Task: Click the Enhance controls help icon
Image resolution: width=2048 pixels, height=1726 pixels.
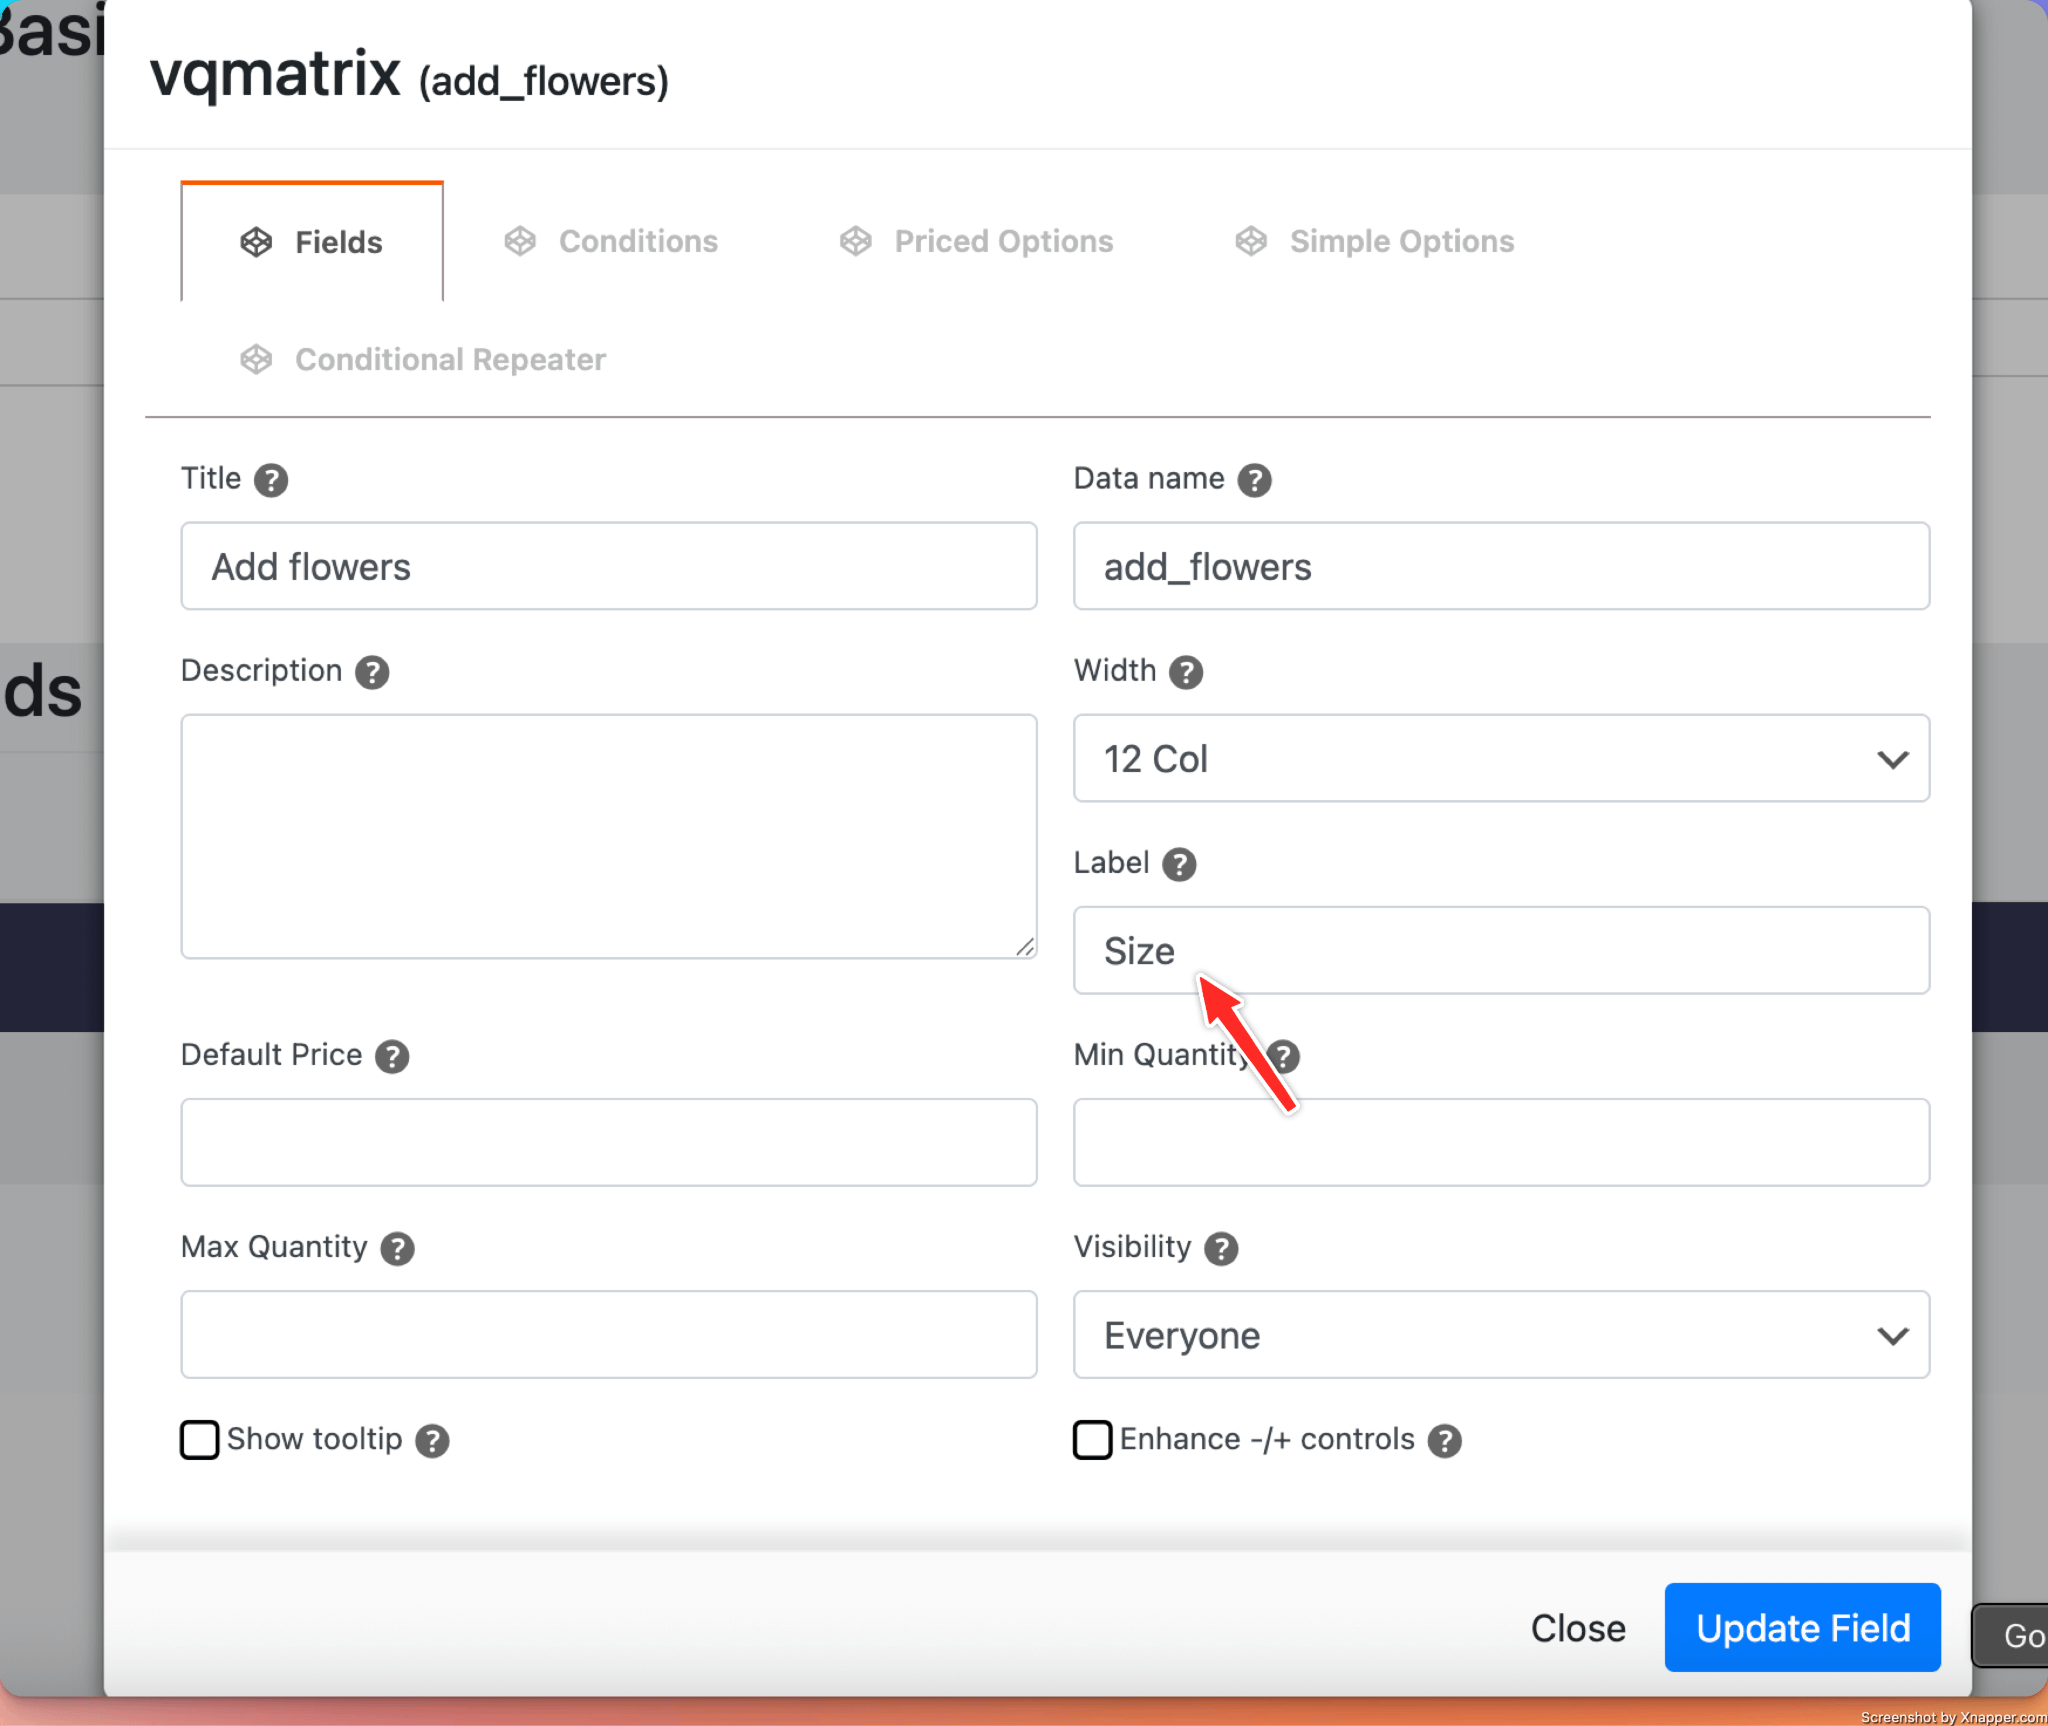Action: tap(1444, 1440)
